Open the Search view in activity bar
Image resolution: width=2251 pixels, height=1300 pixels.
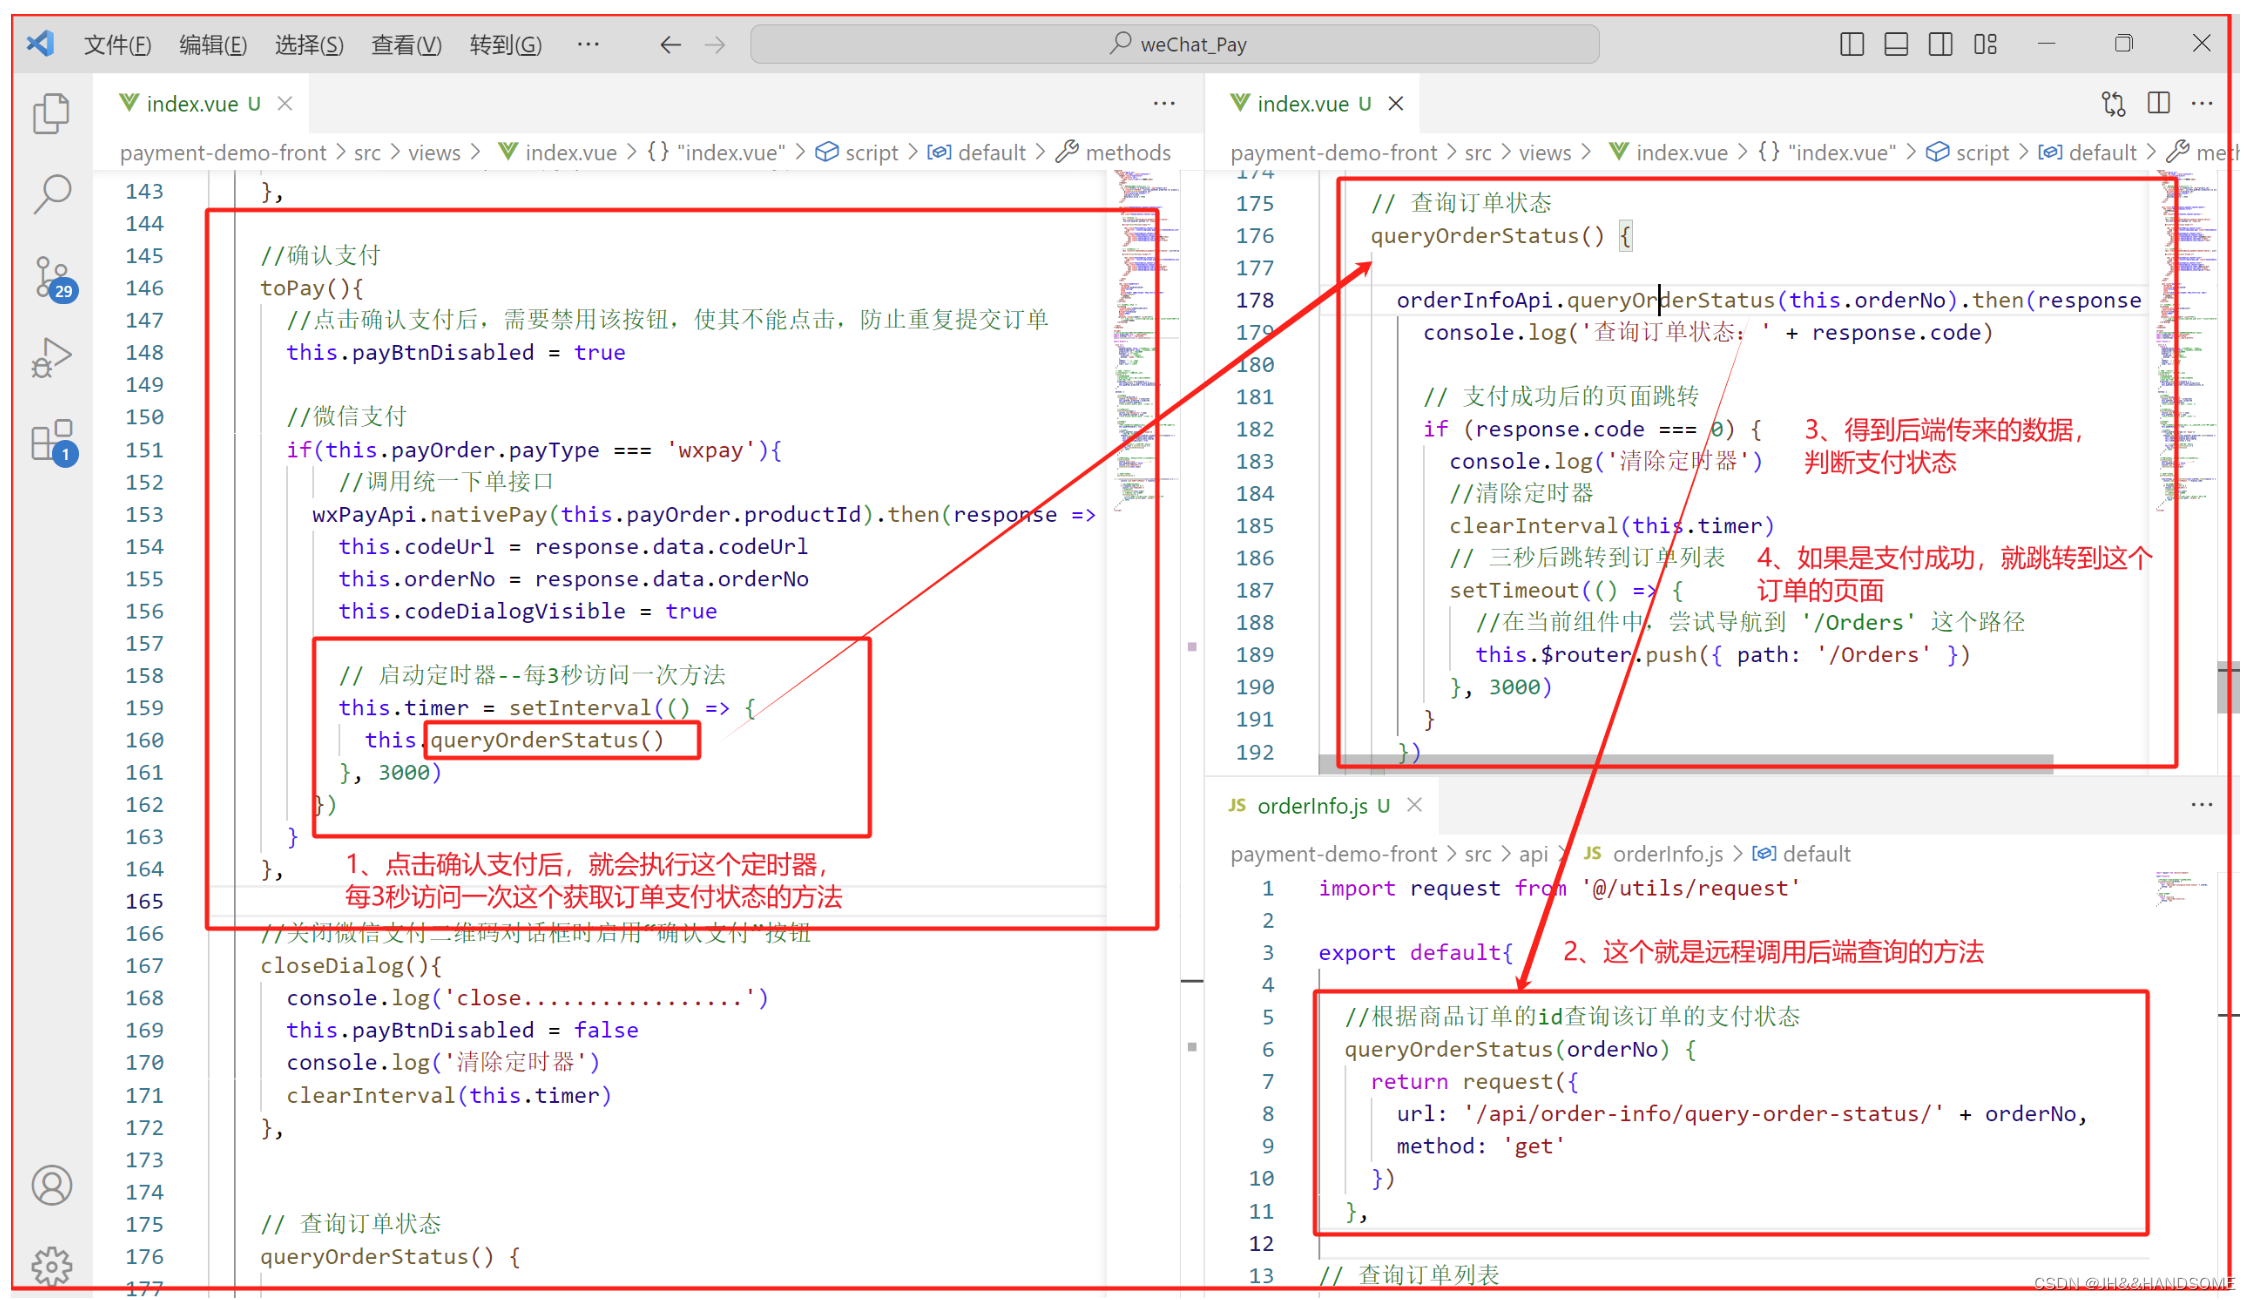(51, 194)
